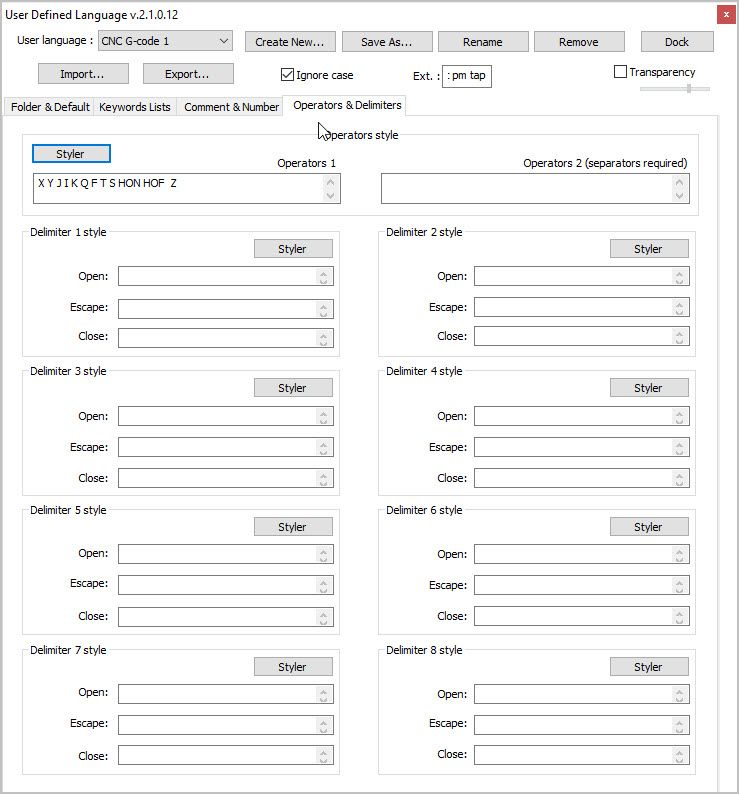The image size is (739, 794).
Task: Click Delimiter 3 Escape field
Action: point(225,447)
